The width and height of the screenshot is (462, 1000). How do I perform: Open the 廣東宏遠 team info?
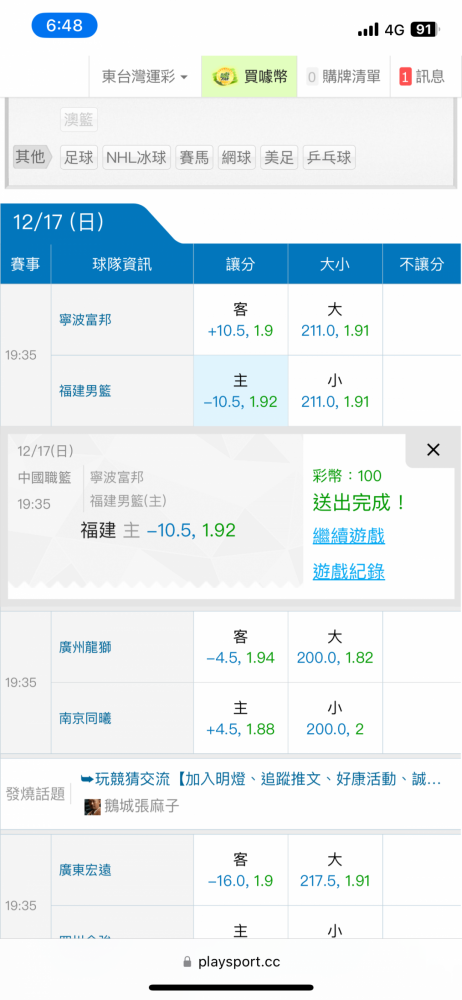click(85, 870)
